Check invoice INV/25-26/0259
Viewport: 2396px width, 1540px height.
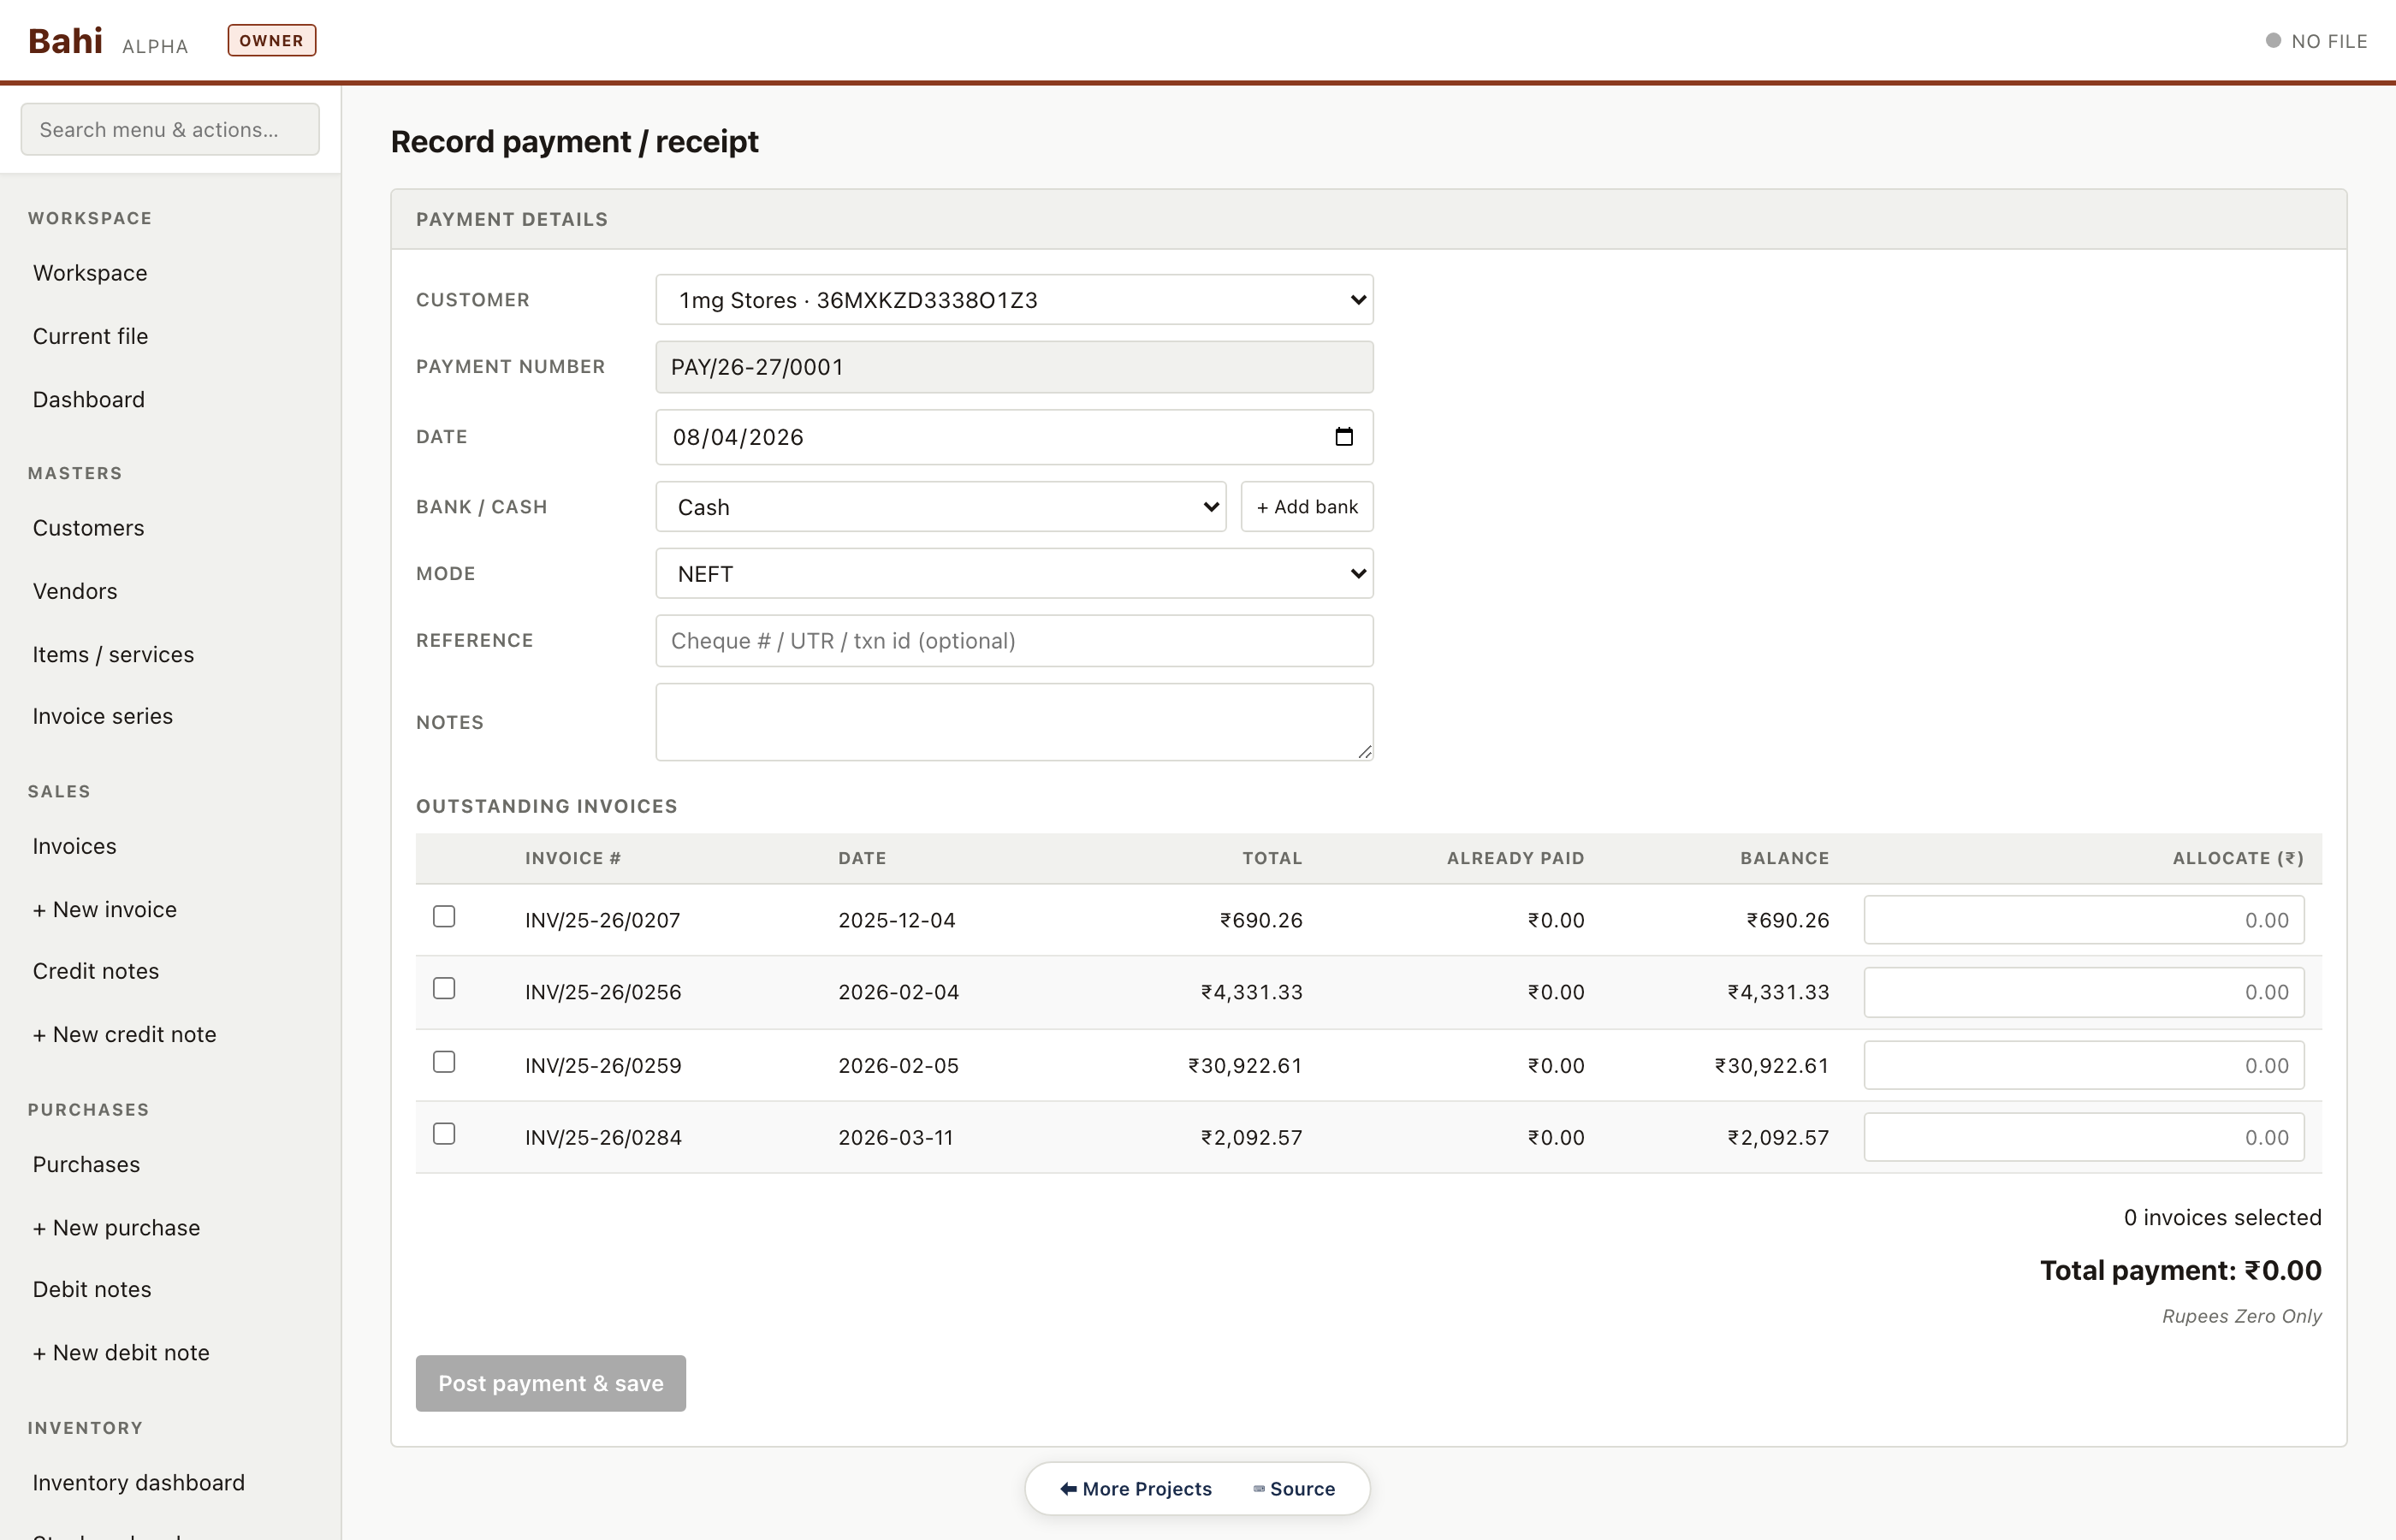pos(444,1062)
